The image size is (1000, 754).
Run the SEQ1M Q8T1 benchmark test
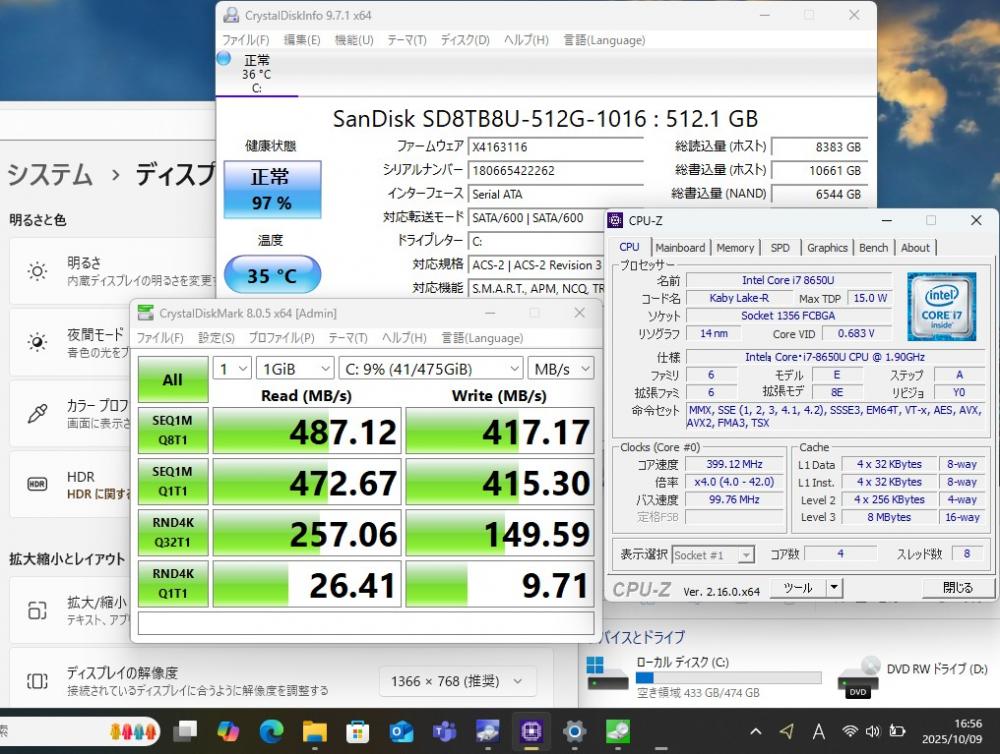173,431
